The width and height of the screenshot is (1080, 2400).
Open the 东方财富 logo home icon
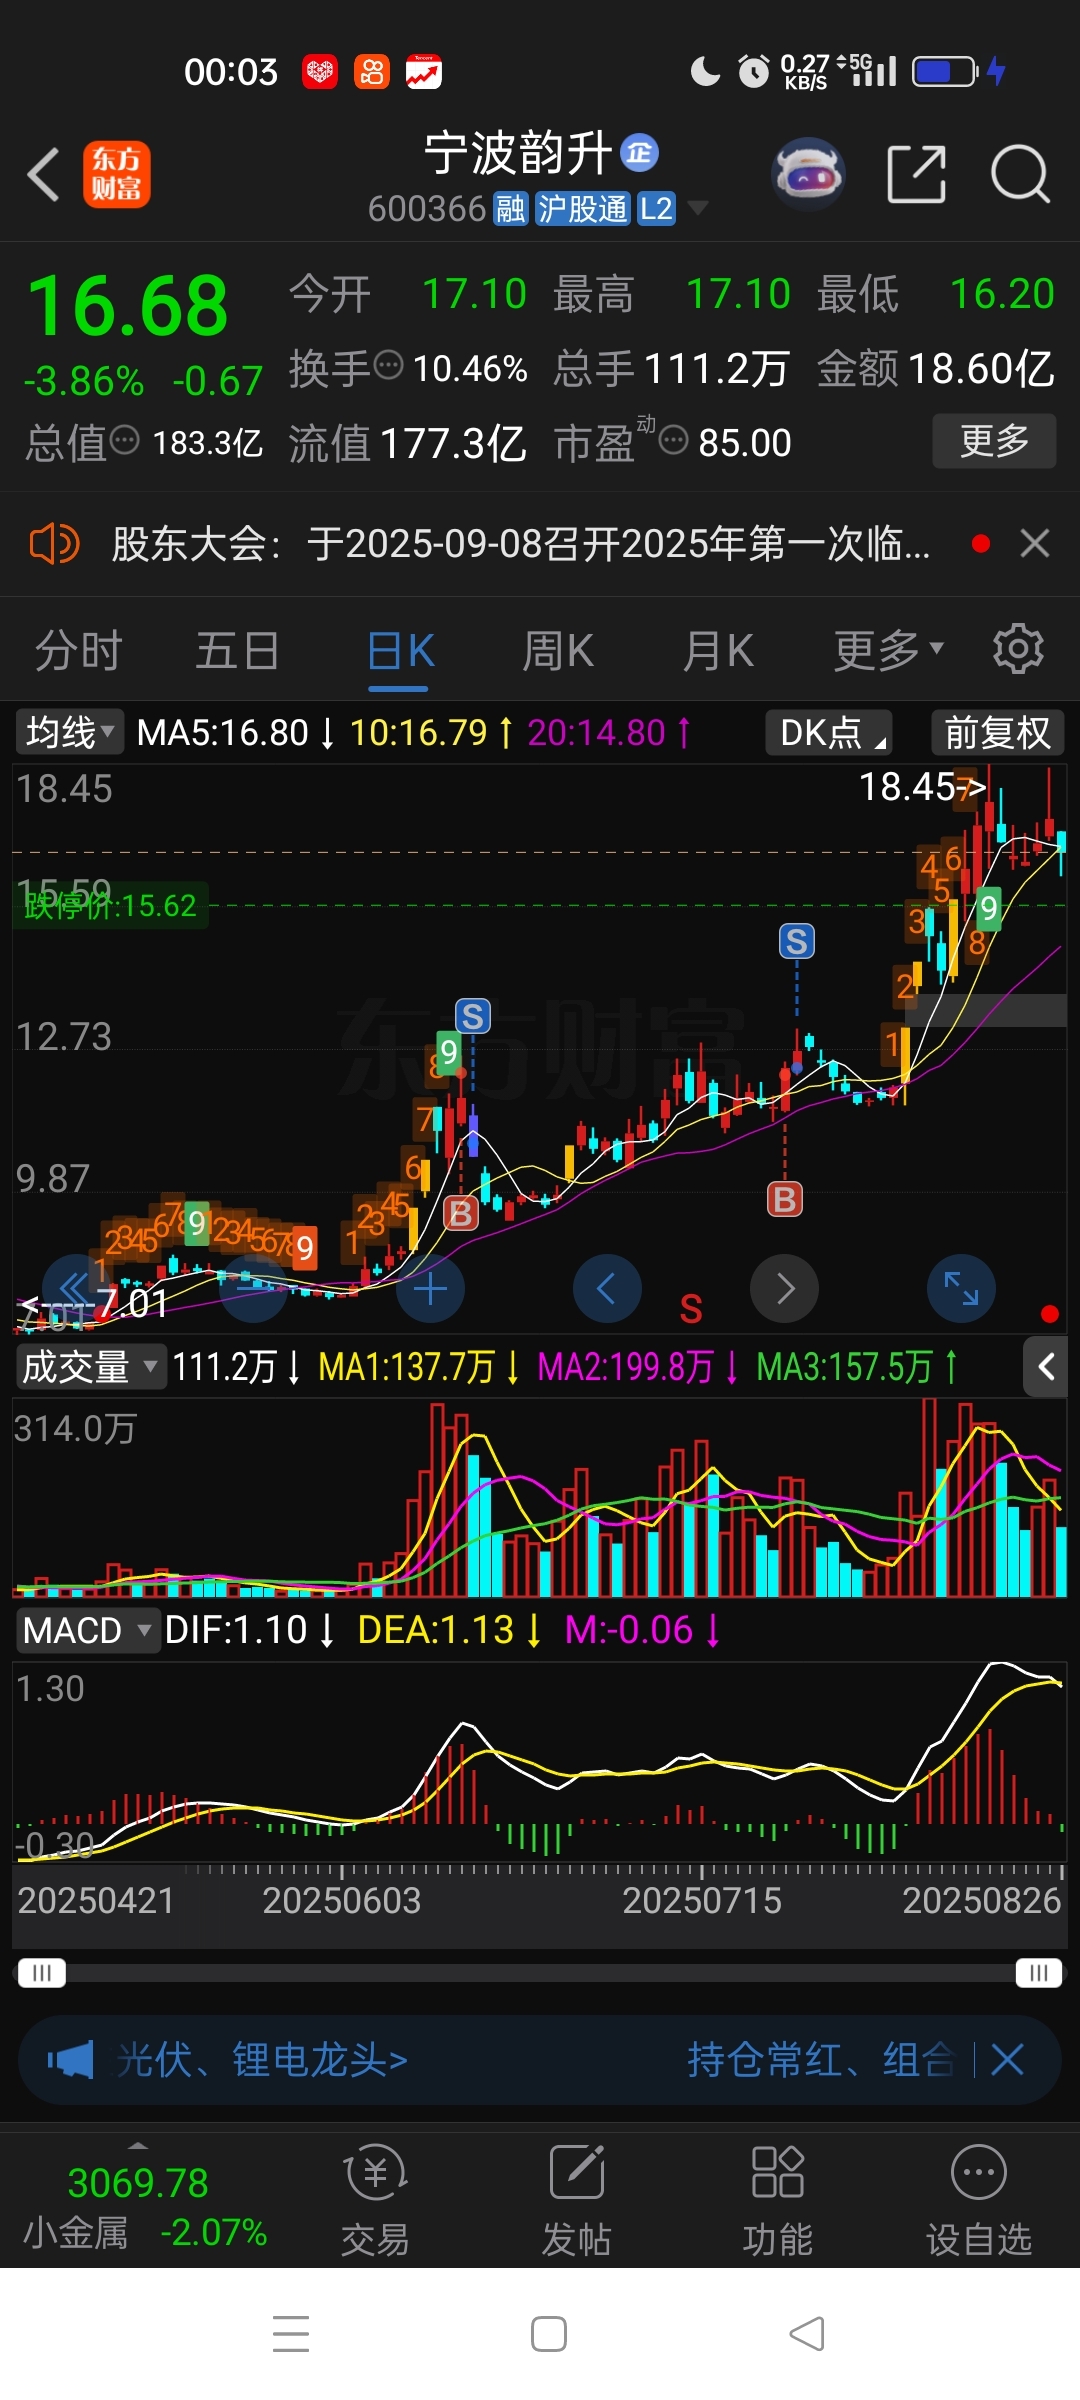tap(116, 175)
